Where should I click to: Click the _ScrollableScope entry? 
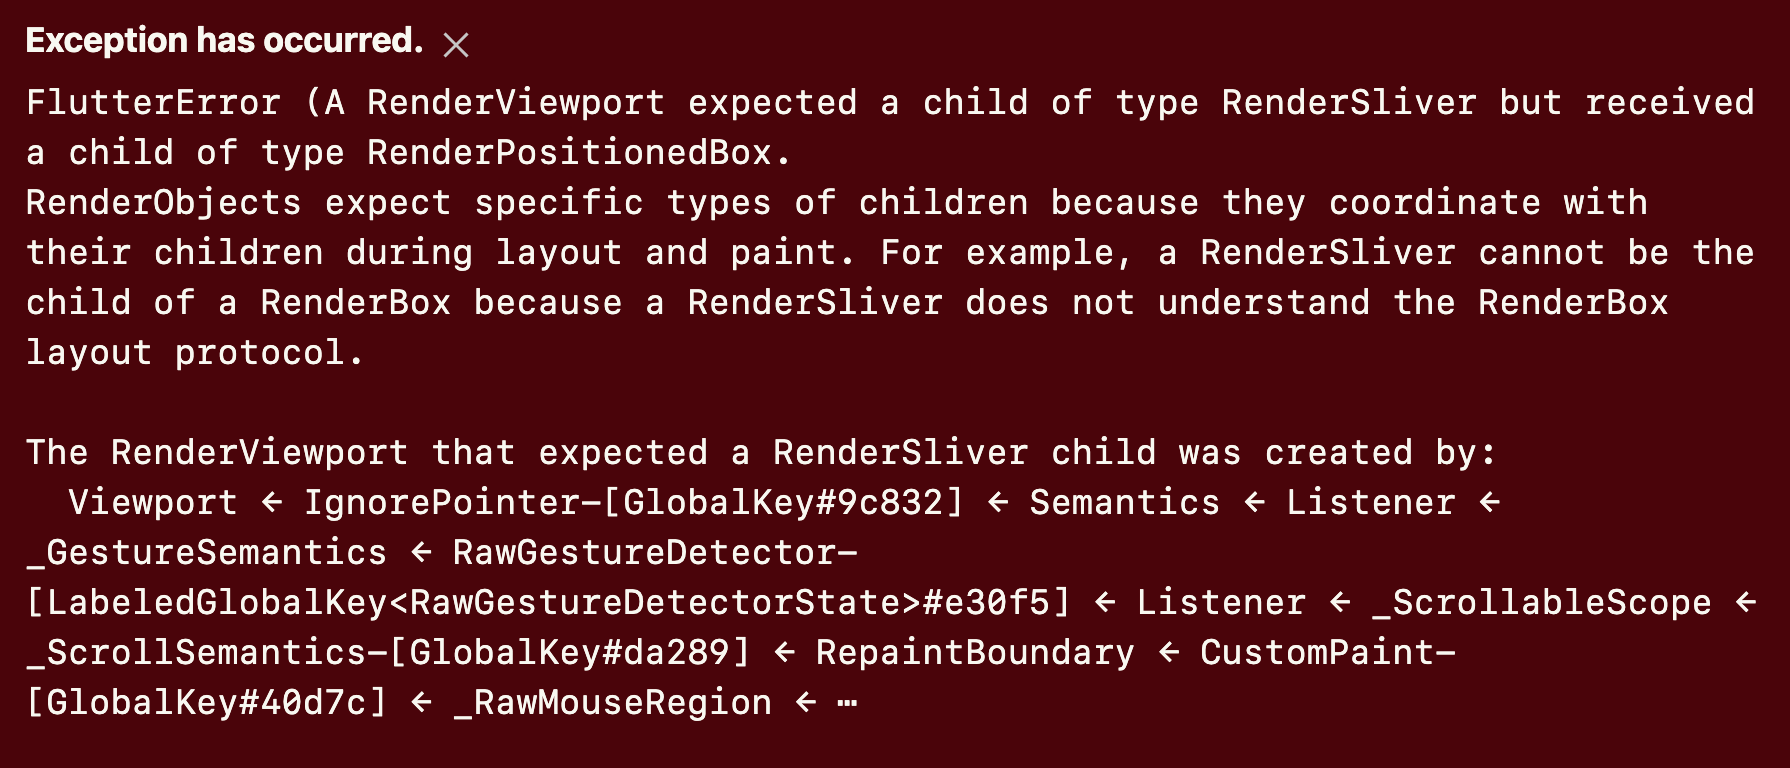click(x=1541, y=602)
